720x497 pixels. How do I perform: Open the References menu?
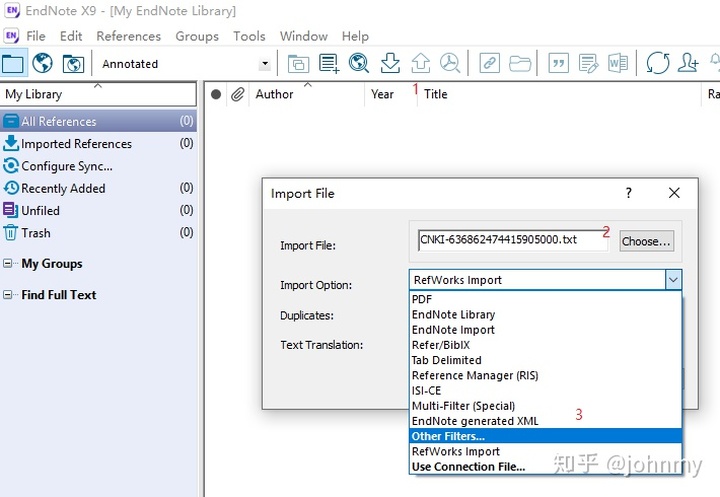tap(129, 36)
